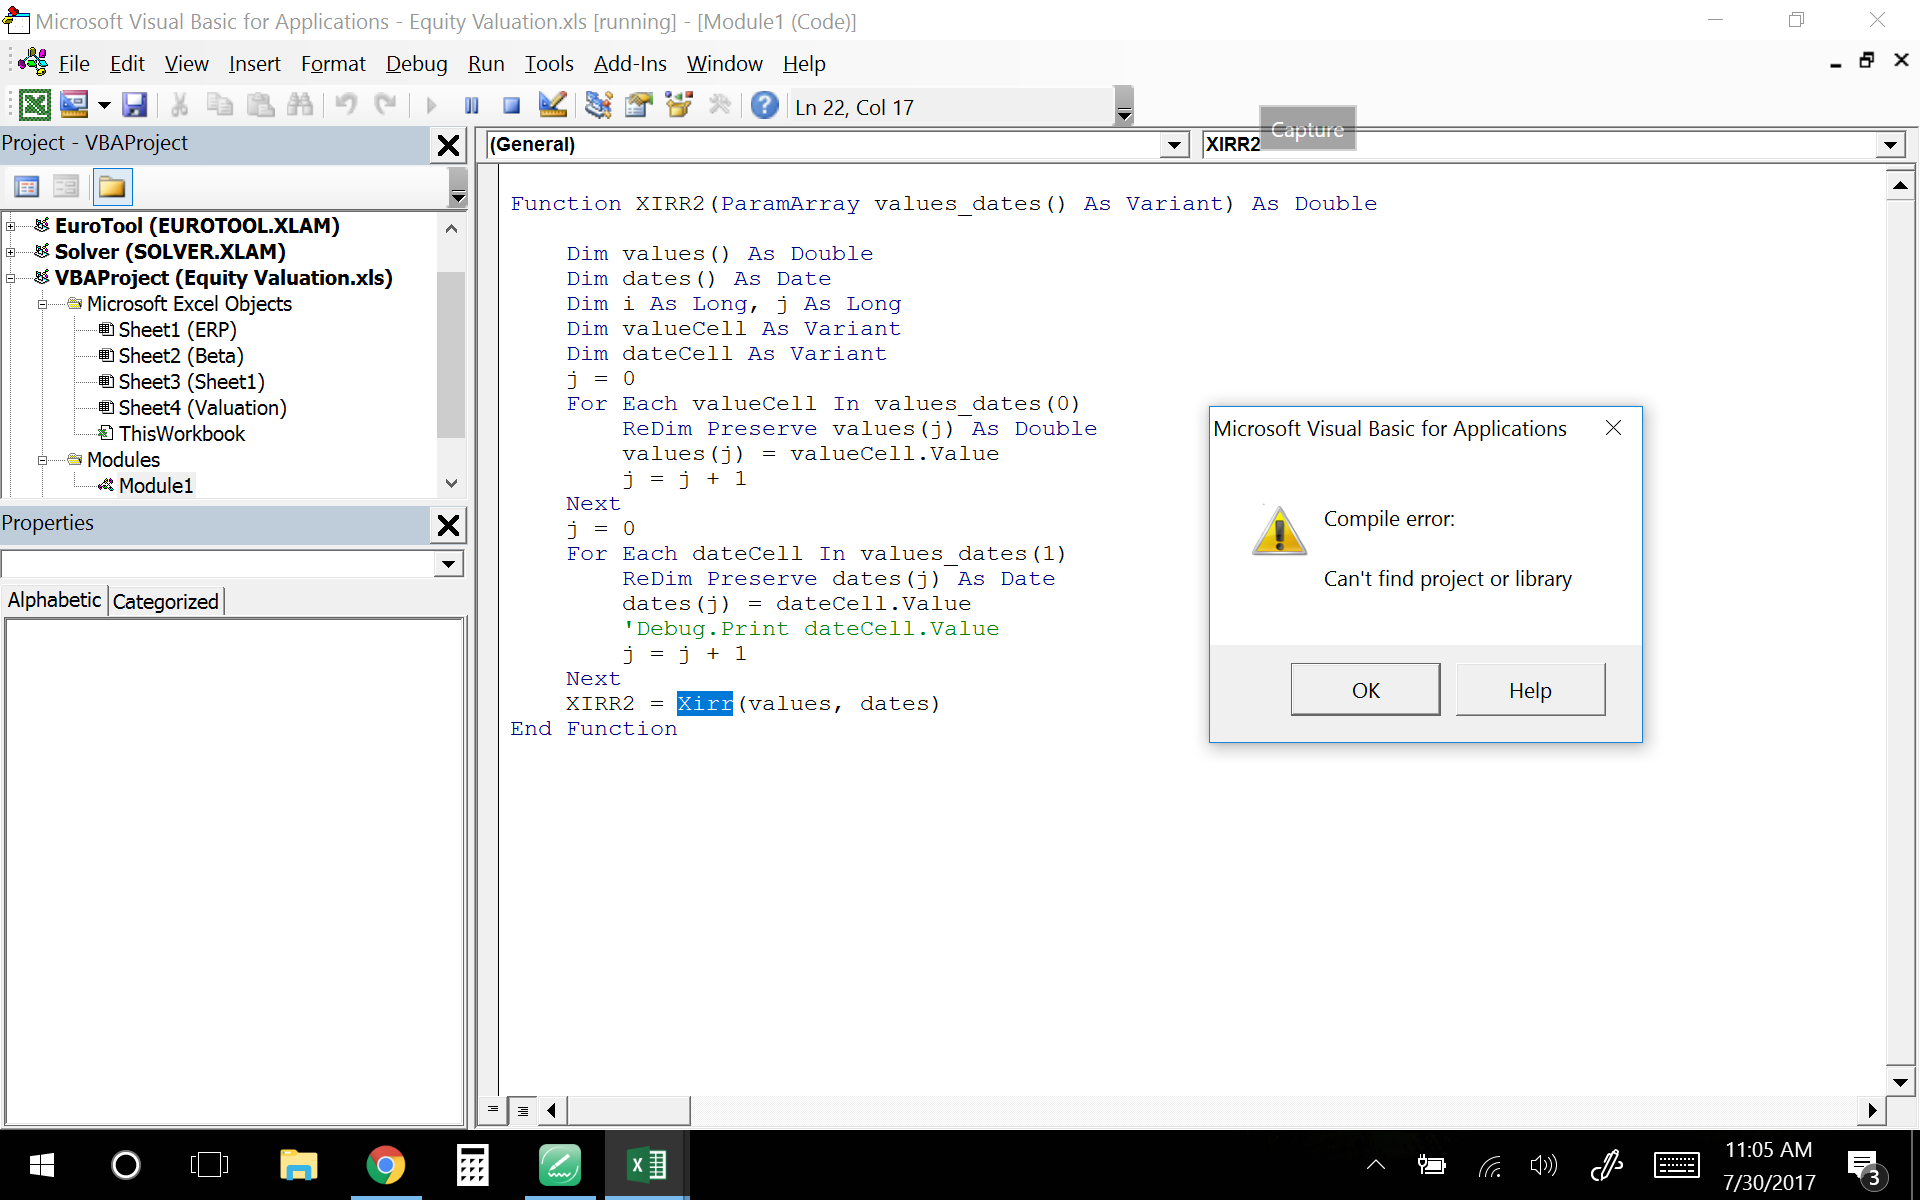Click View Code icon in Project pane
Screen dimensions: 1920x1200
[27, 187]
